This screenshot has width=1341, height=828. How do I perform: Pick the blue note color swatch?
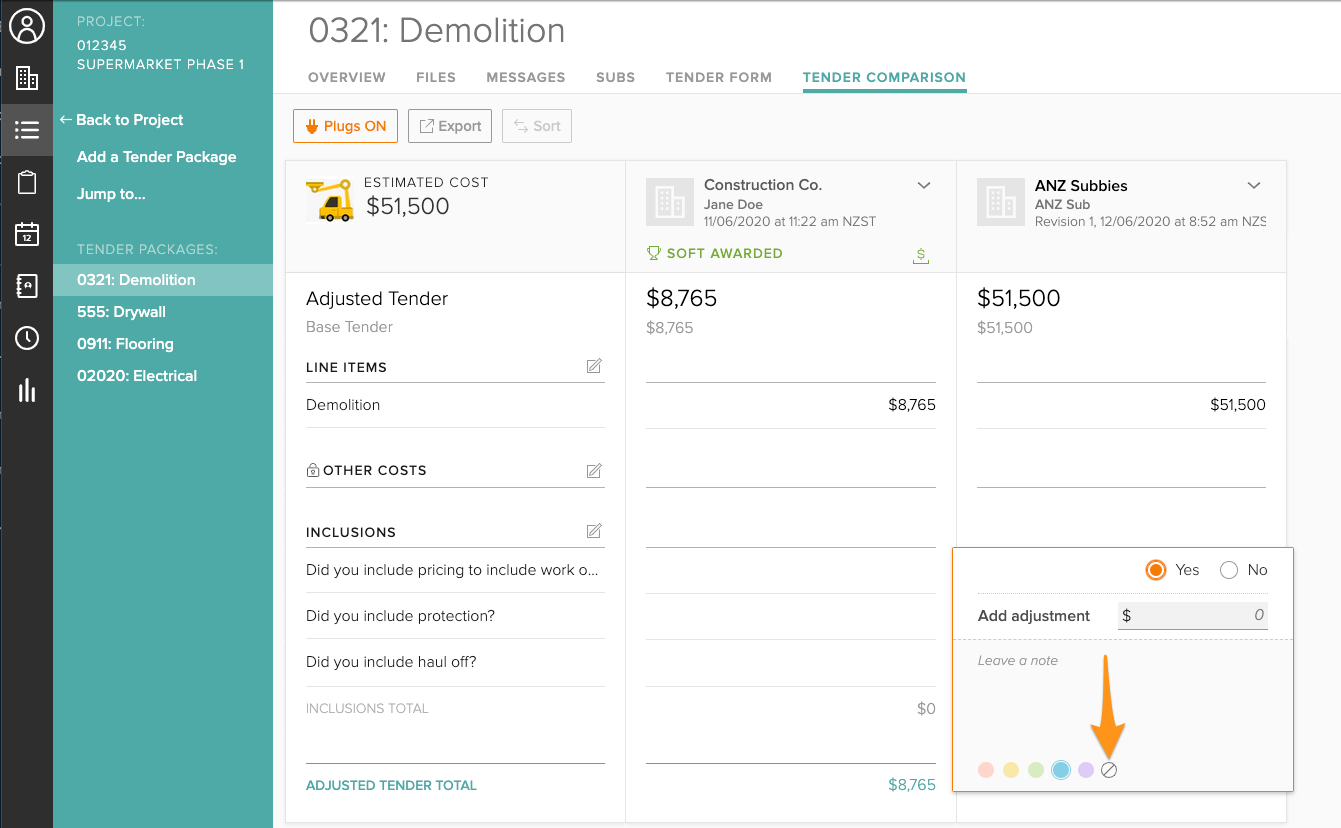(1060, 770)
